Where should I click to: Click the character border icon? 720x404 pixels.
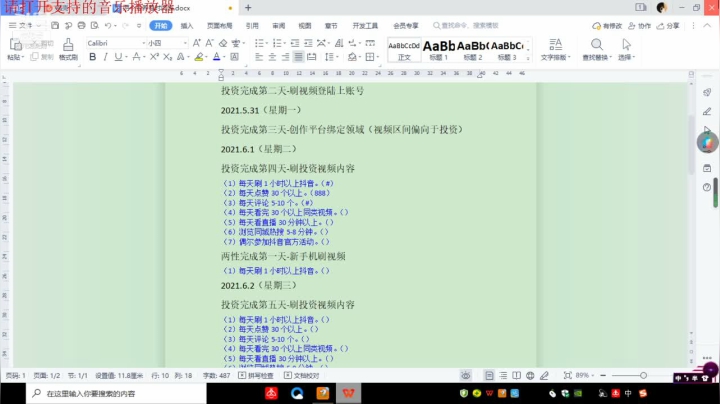(x=235, y=57)
